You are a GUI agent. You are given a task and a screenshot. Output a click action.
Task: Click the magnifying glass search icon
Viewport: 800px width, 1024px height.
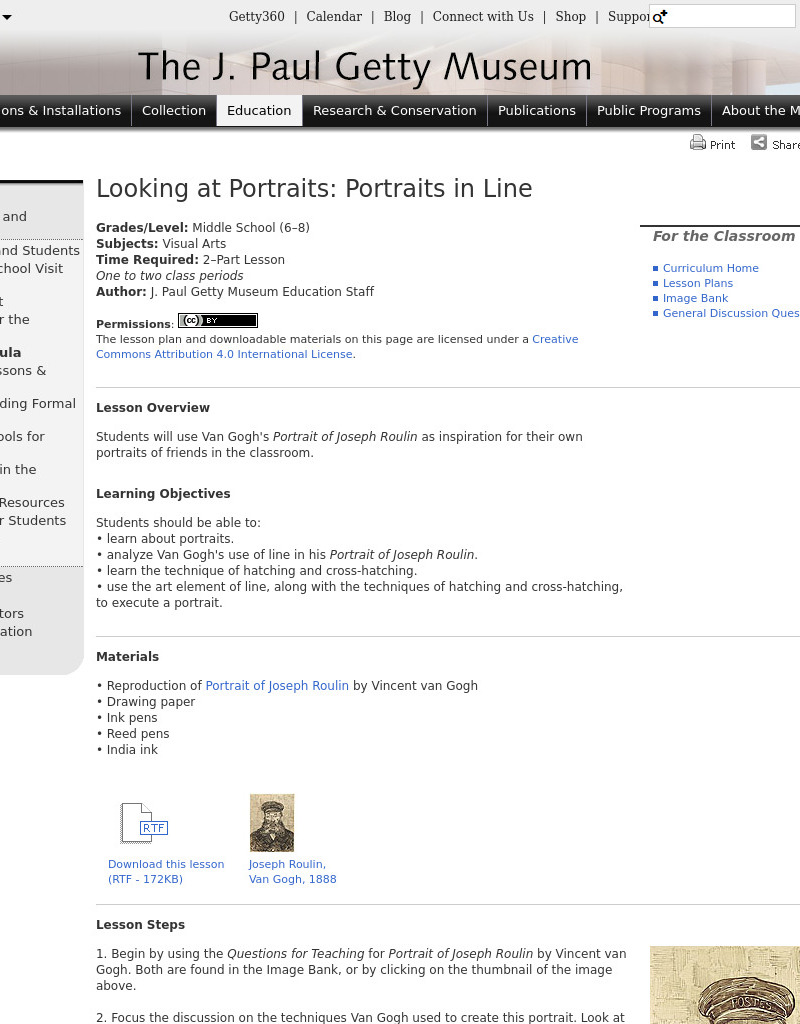coord(659,16)
